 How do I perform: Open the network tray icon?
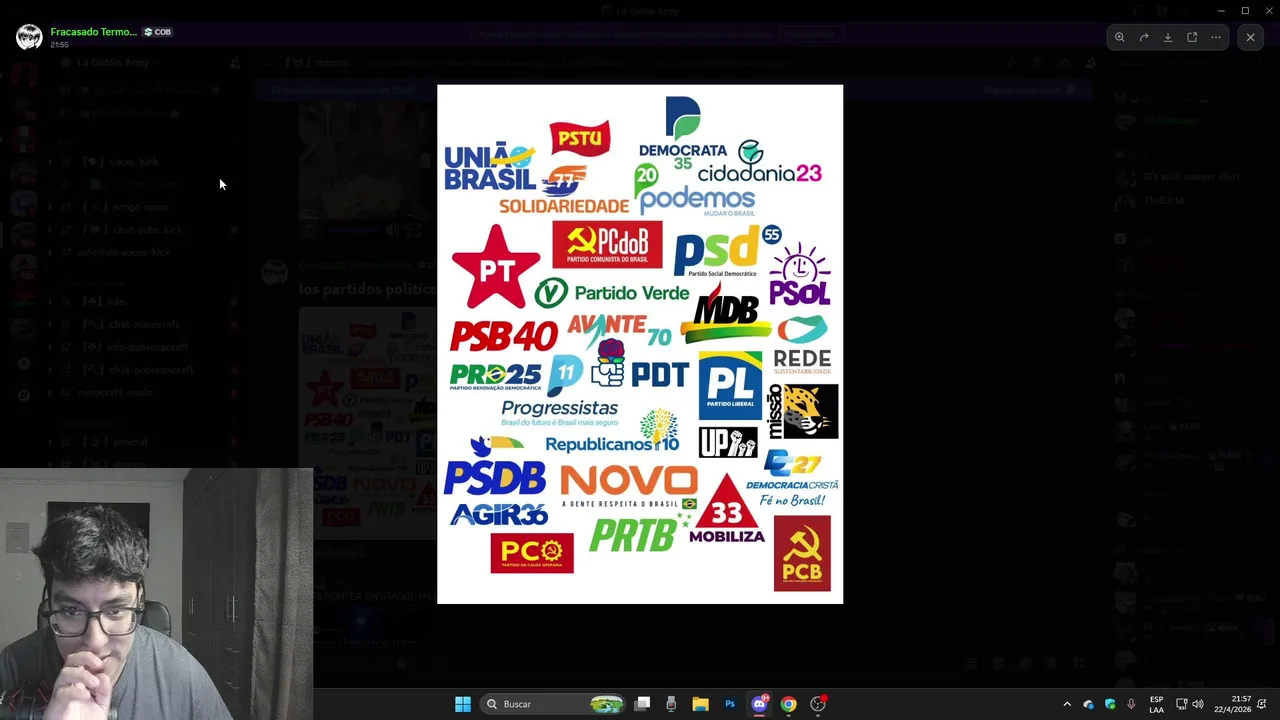pos(1181,704)
